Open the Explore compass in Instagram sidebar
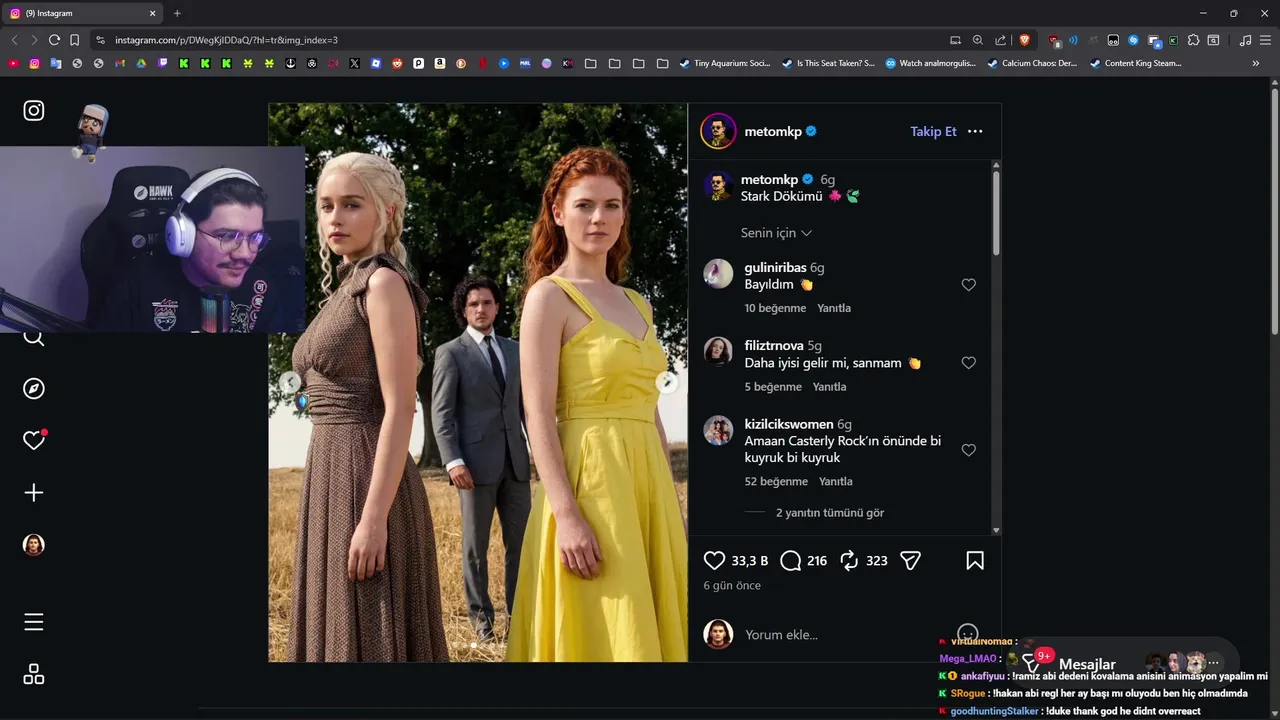This screenshot has height=720, width=1280. pyautogui.click(x=34, y=388)
